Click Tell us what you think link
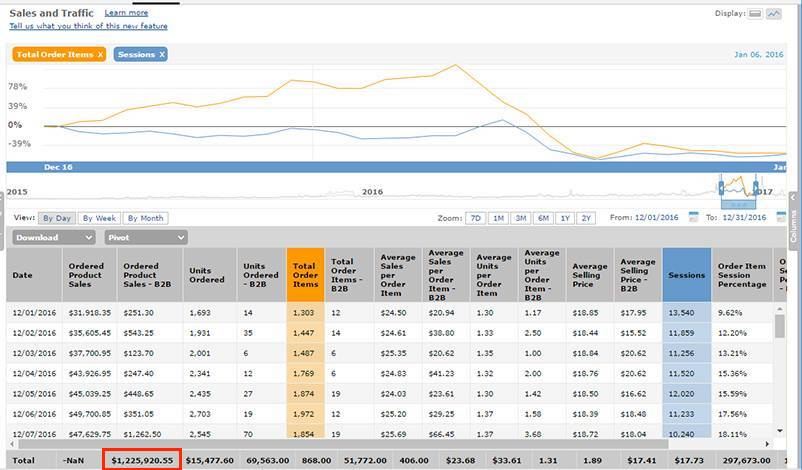The image size is (802, 470). tap(88, 26)
